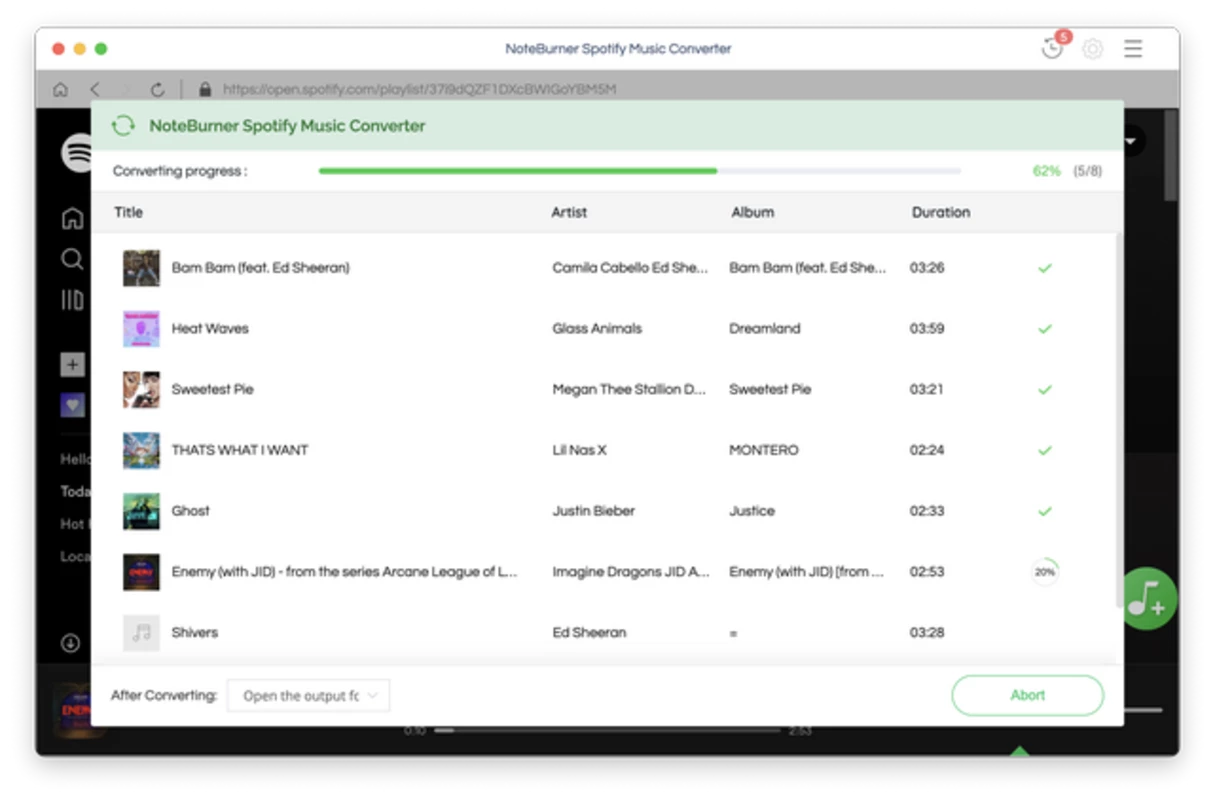Click the Spotify playlist URL field
This screenshot has width=1215, height=800.
coord(419,89)
